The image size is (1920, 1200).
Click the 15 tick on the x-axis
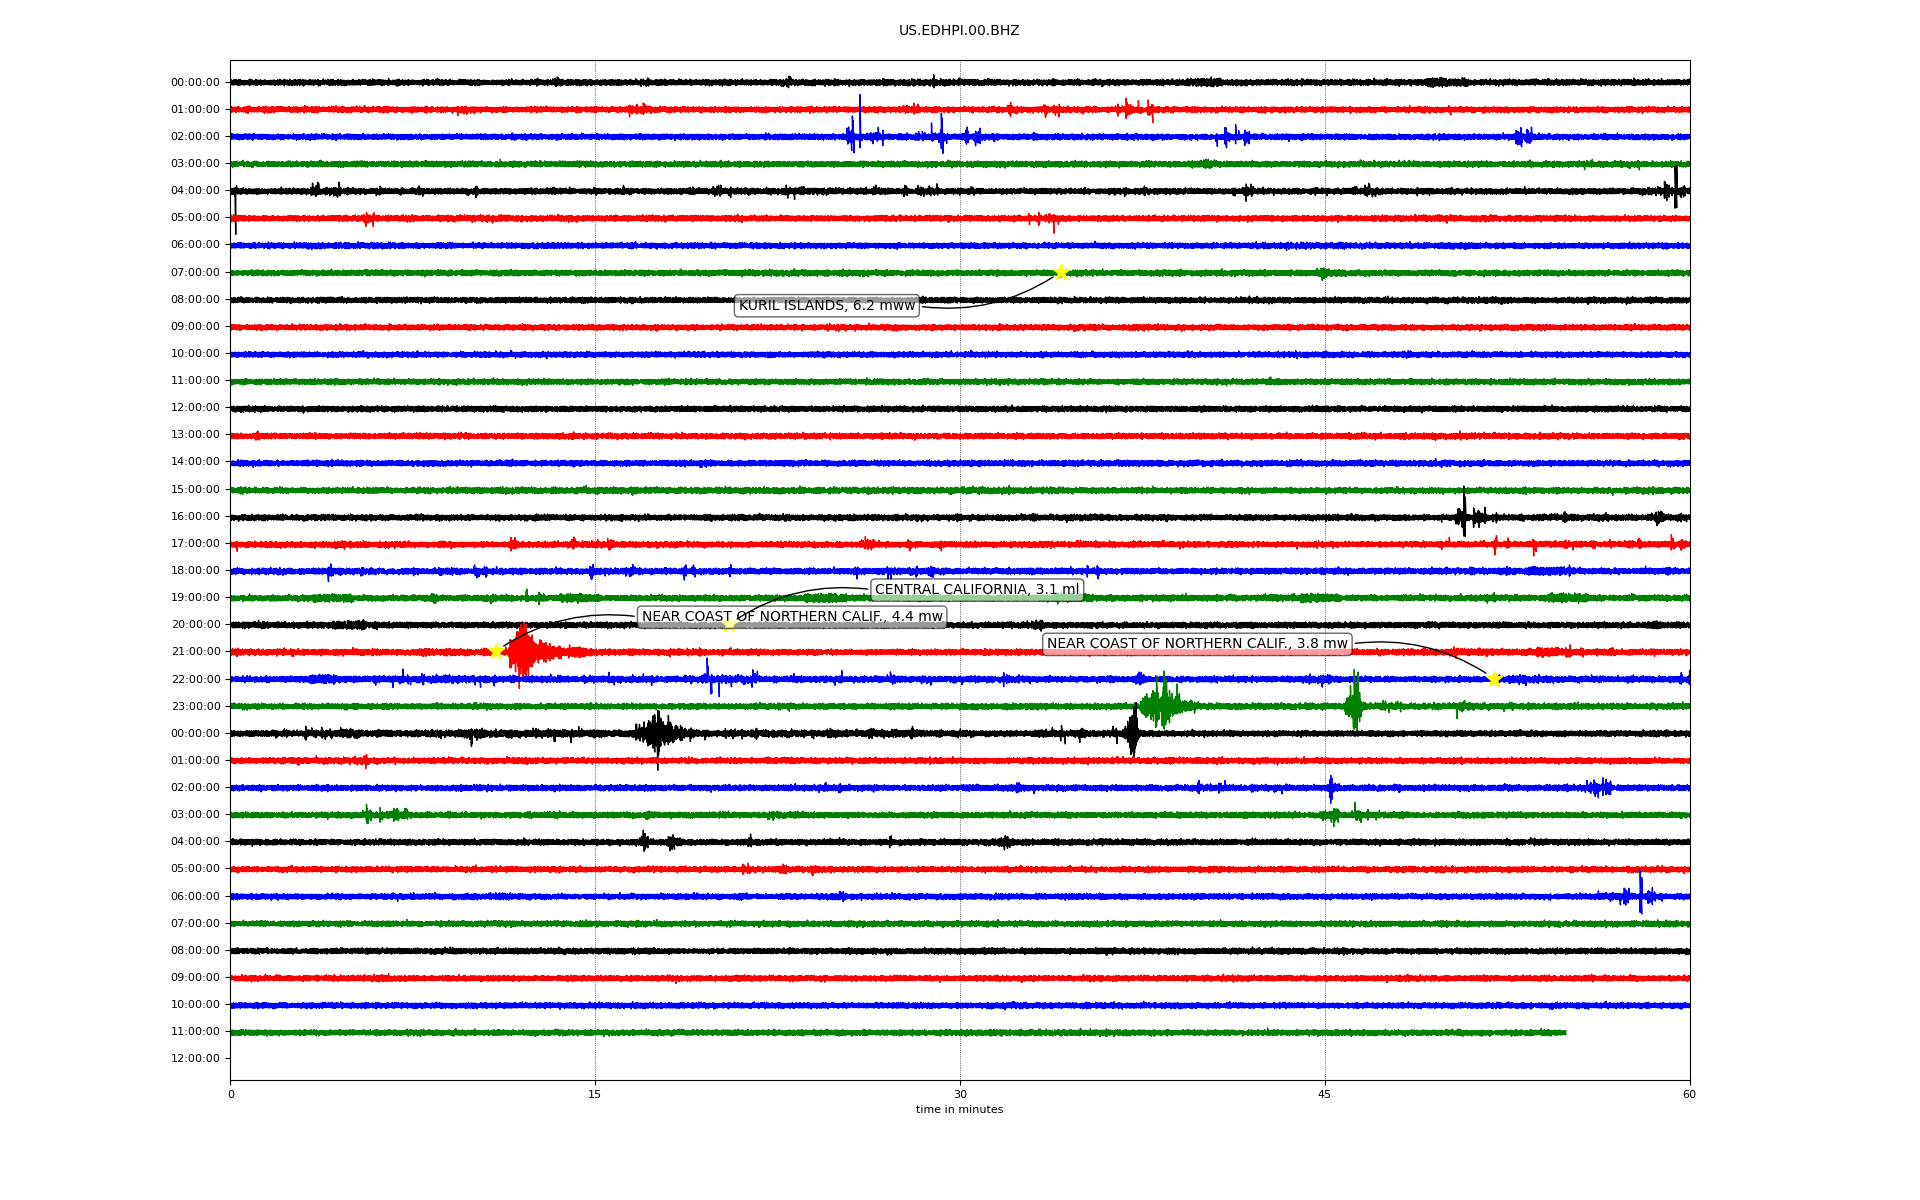point(595,1094)
